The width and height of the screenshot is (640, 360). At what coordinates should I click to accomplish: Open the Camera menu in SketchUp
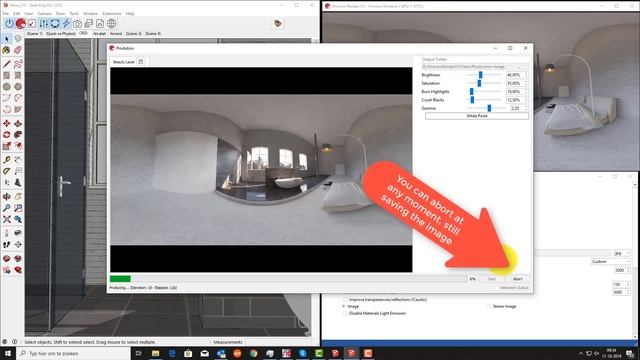click(44, 13)
